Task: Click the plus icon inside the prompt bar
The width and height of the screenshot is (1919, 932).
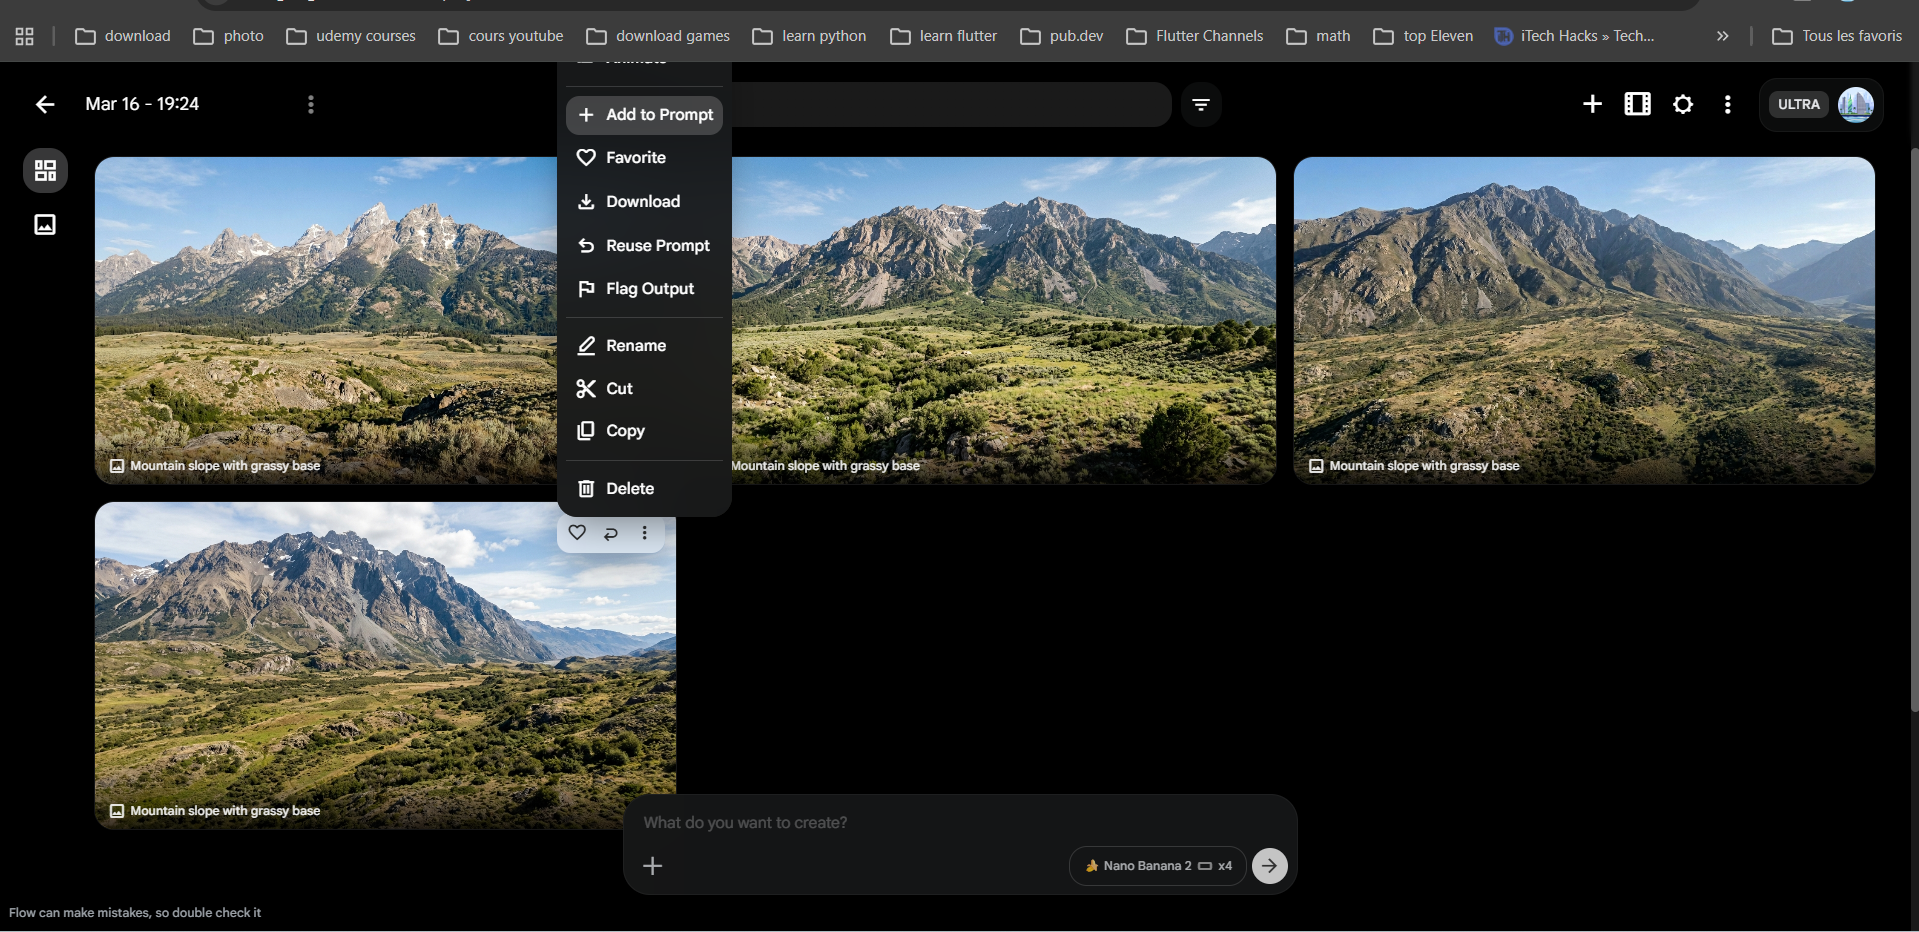Action: click(653, 866)
